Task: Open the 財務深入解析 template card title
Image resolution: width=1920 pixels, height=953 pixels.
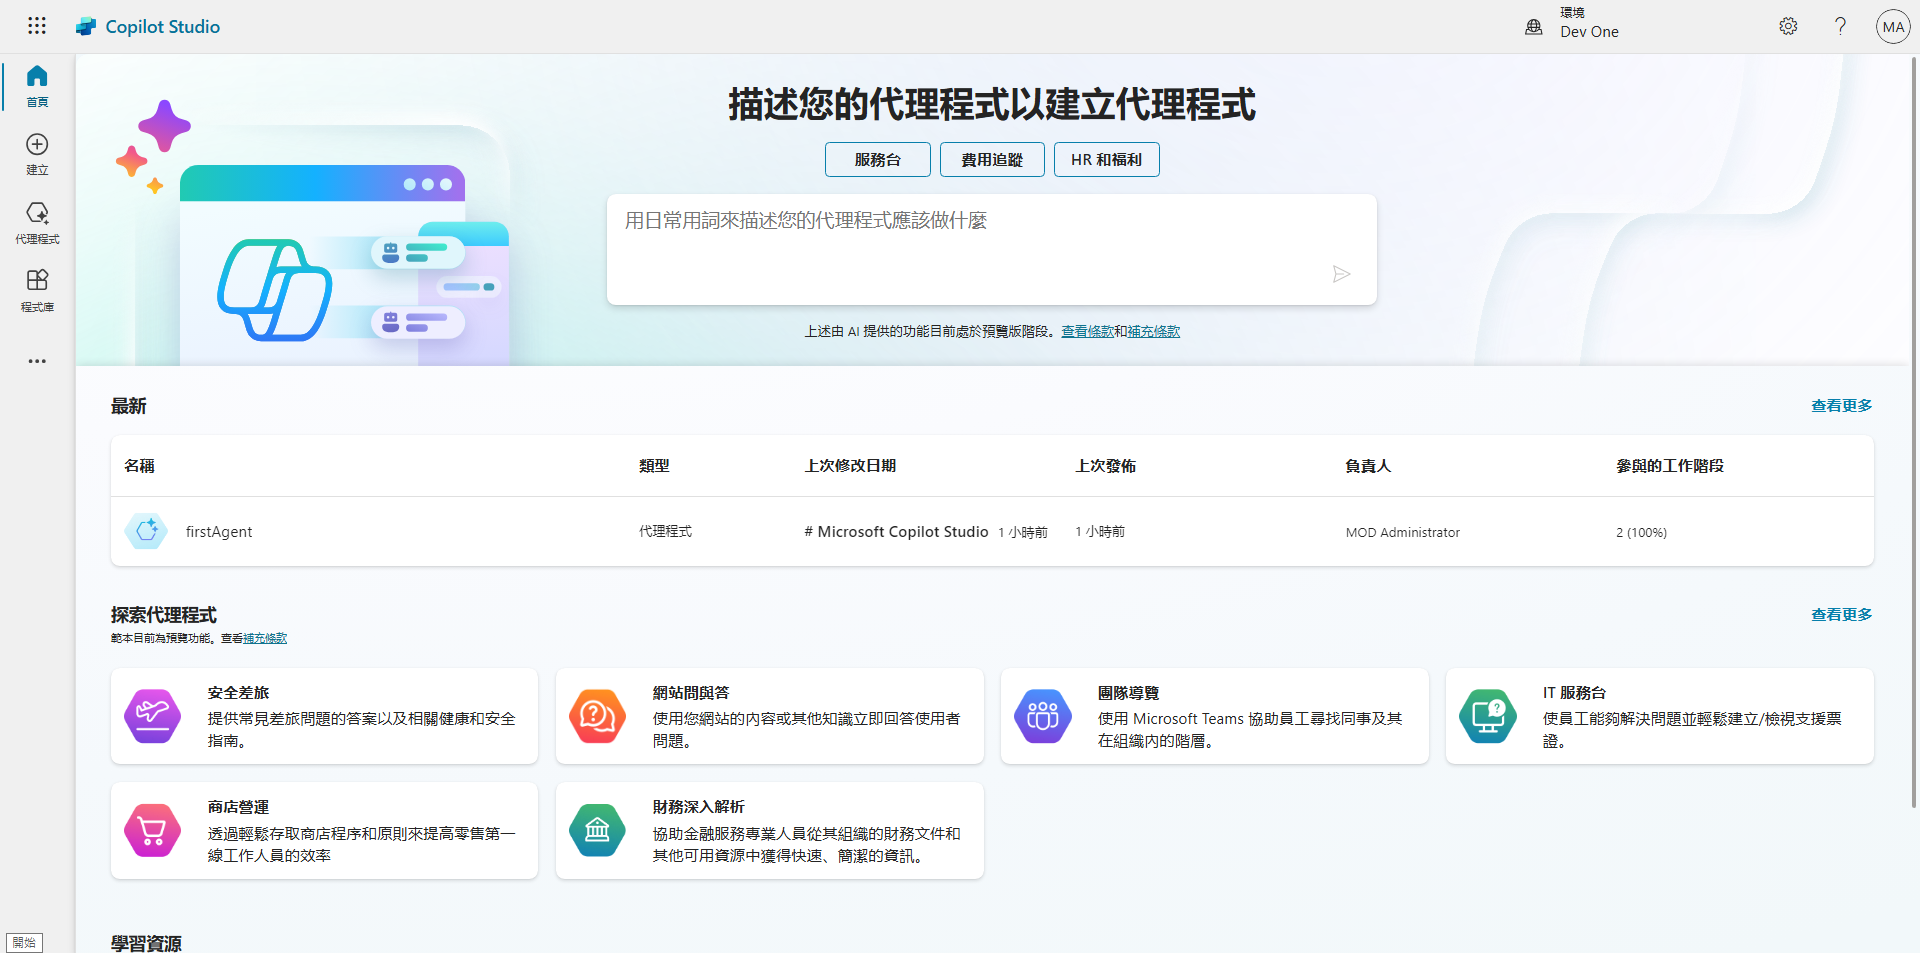Action: click(699, 807)
